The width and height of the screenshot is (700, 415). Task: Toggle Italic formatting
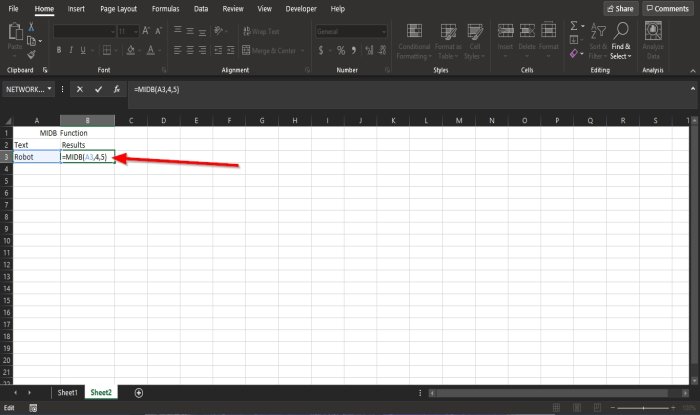71,50
